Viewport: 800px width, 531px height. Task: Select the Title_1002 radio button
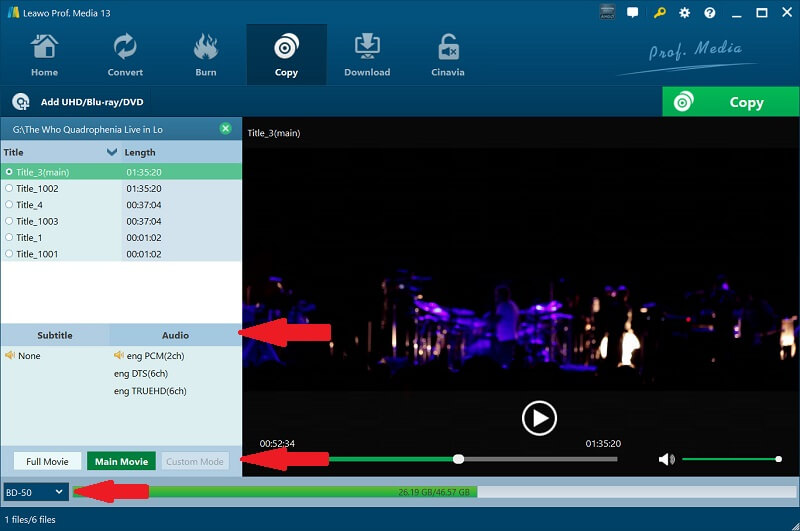(x=9, y=188)
